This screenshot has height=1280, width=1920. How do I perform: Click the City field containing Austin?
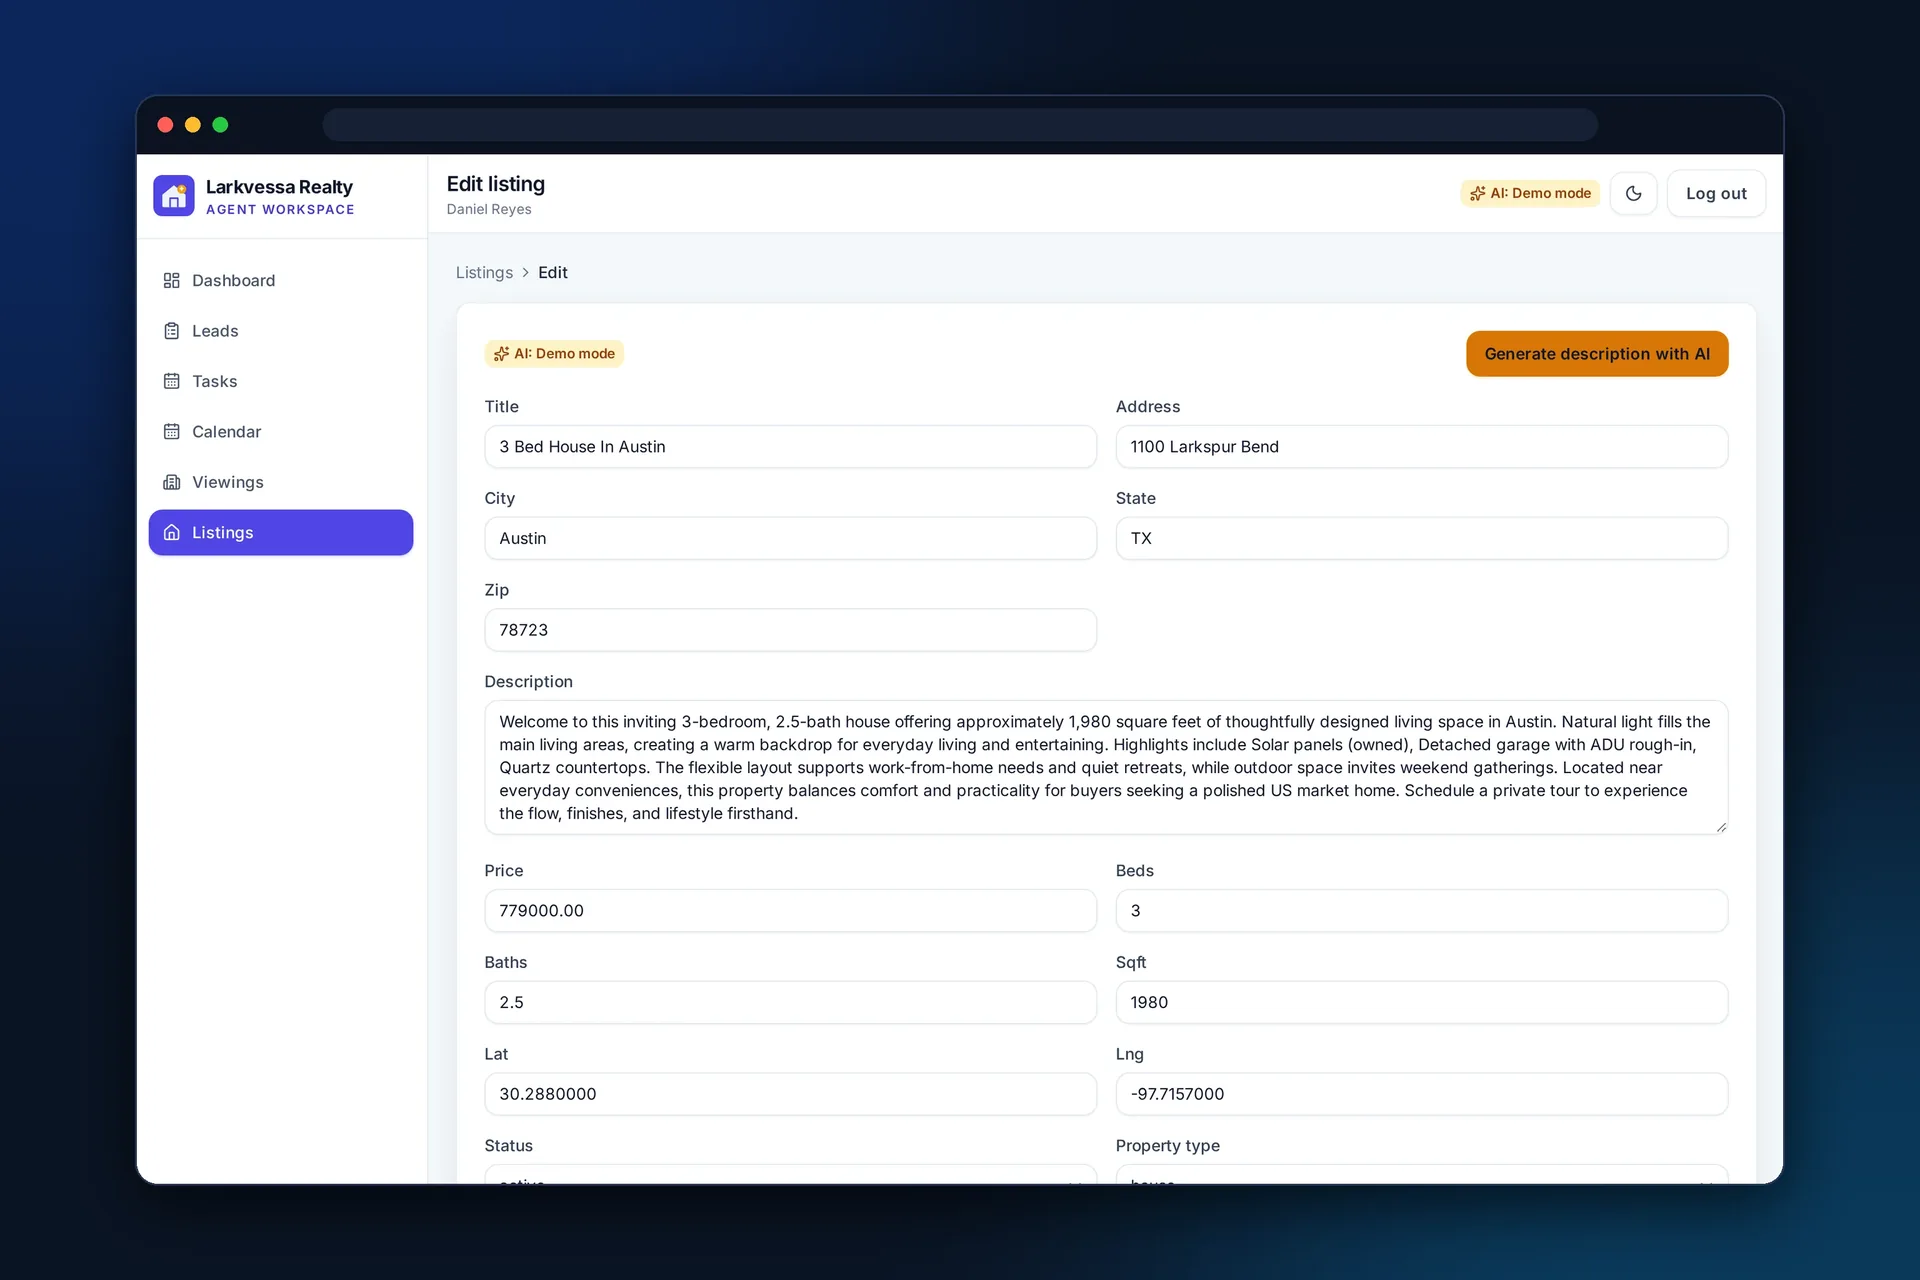tap(790, 539)
